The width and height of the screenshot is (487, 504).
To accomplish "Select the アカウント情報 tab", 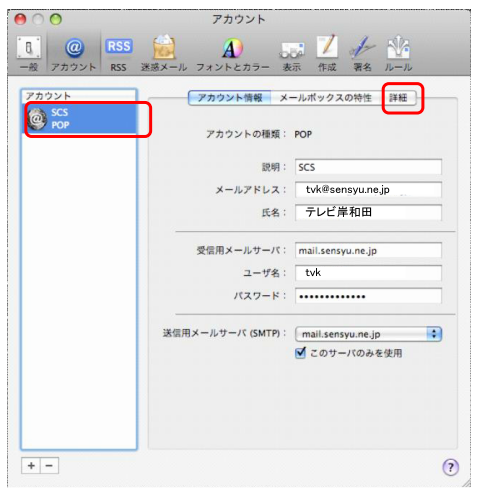I will click(x=230, y=98).
